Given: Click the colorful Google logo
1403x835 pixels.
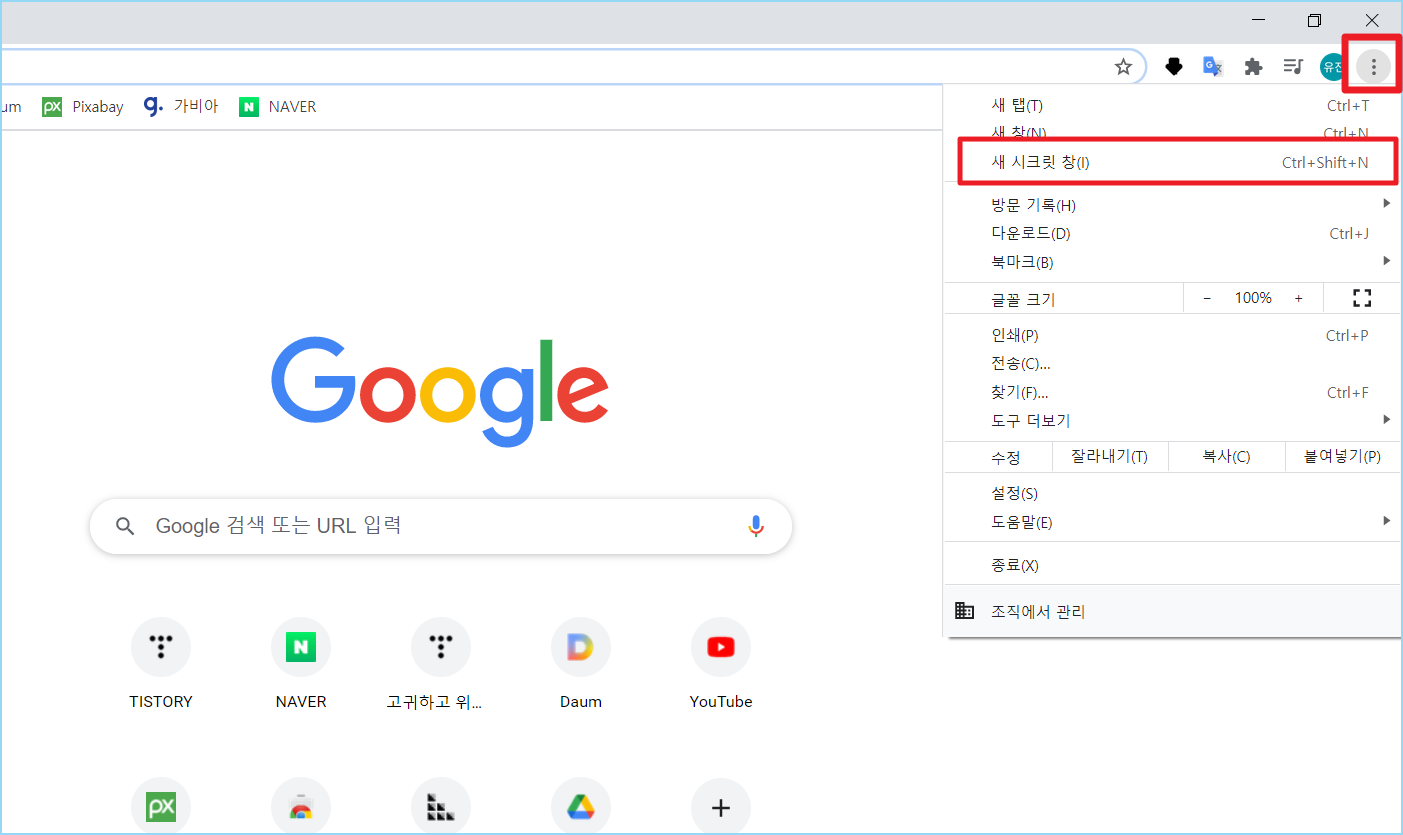Looking at the screenshot, I should pyautogui.click(x=440, y=393).
